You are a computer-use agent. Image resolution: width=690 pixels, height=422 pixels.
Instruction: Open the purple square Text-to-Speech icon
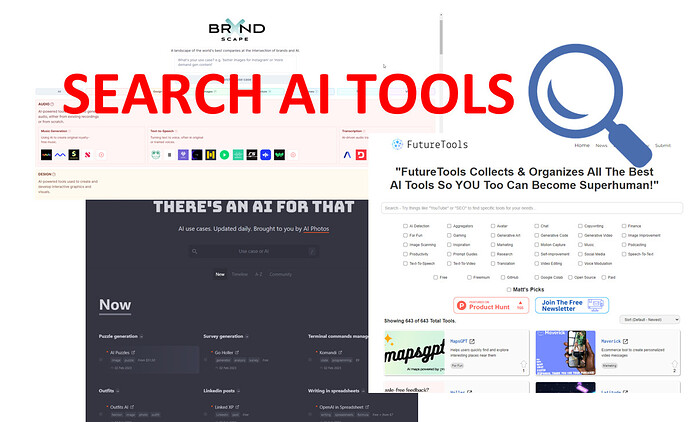183,155
